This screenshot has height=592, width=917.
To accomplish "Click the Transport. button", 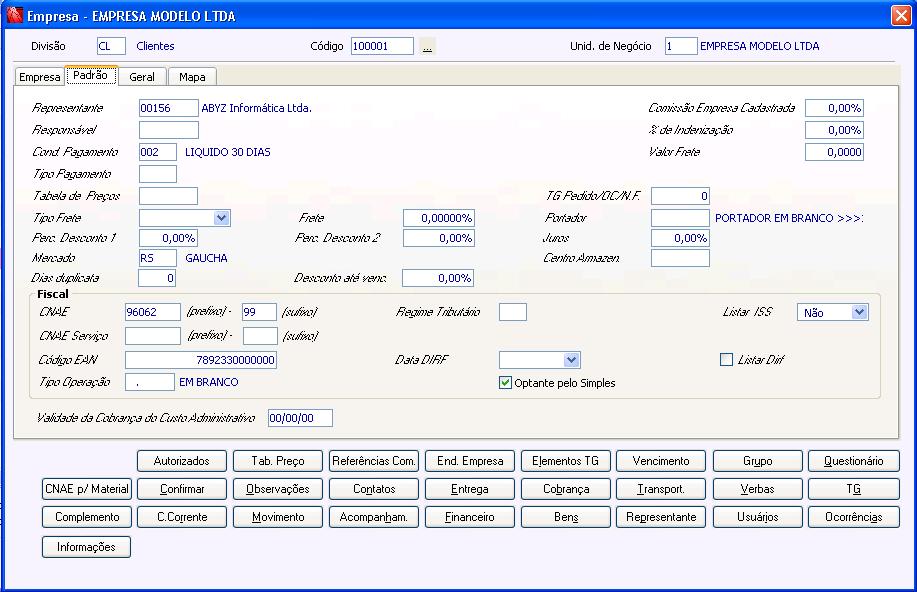I will point(661,489).
